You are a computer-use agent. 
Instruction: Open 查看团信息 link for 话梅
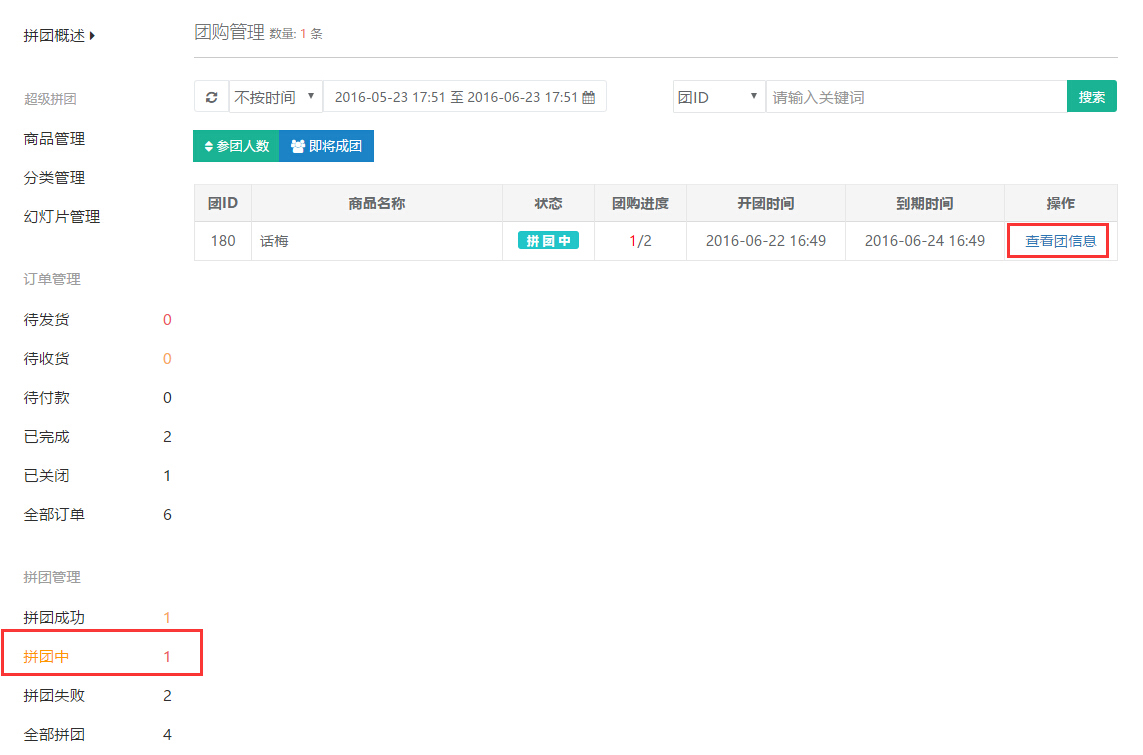1060,241
